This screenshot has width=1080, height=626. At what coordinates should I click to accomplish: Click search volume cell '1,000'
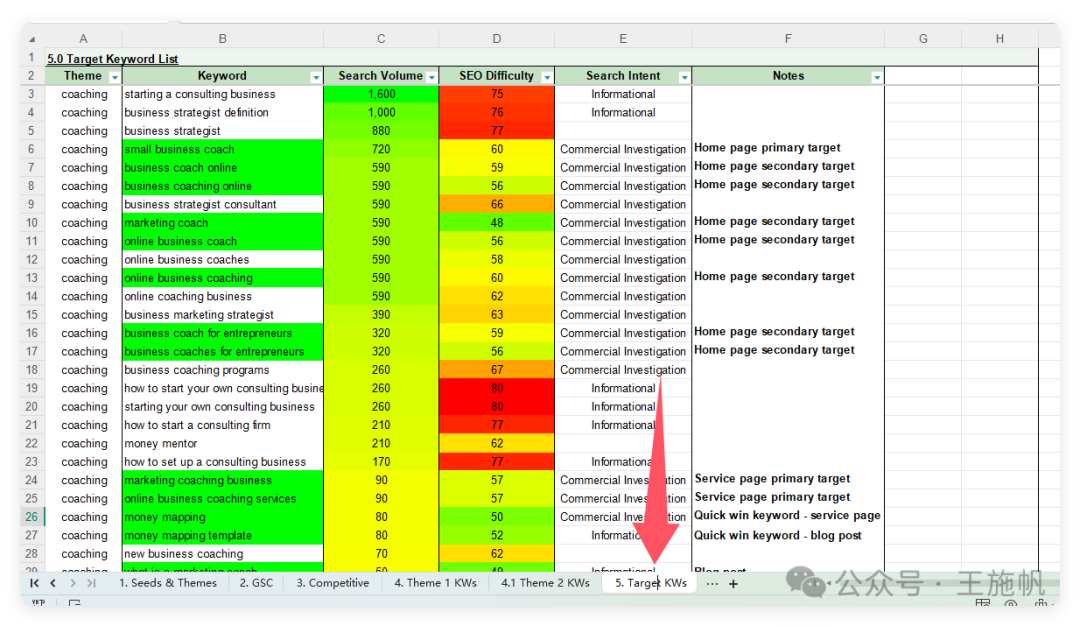point(381,112)
